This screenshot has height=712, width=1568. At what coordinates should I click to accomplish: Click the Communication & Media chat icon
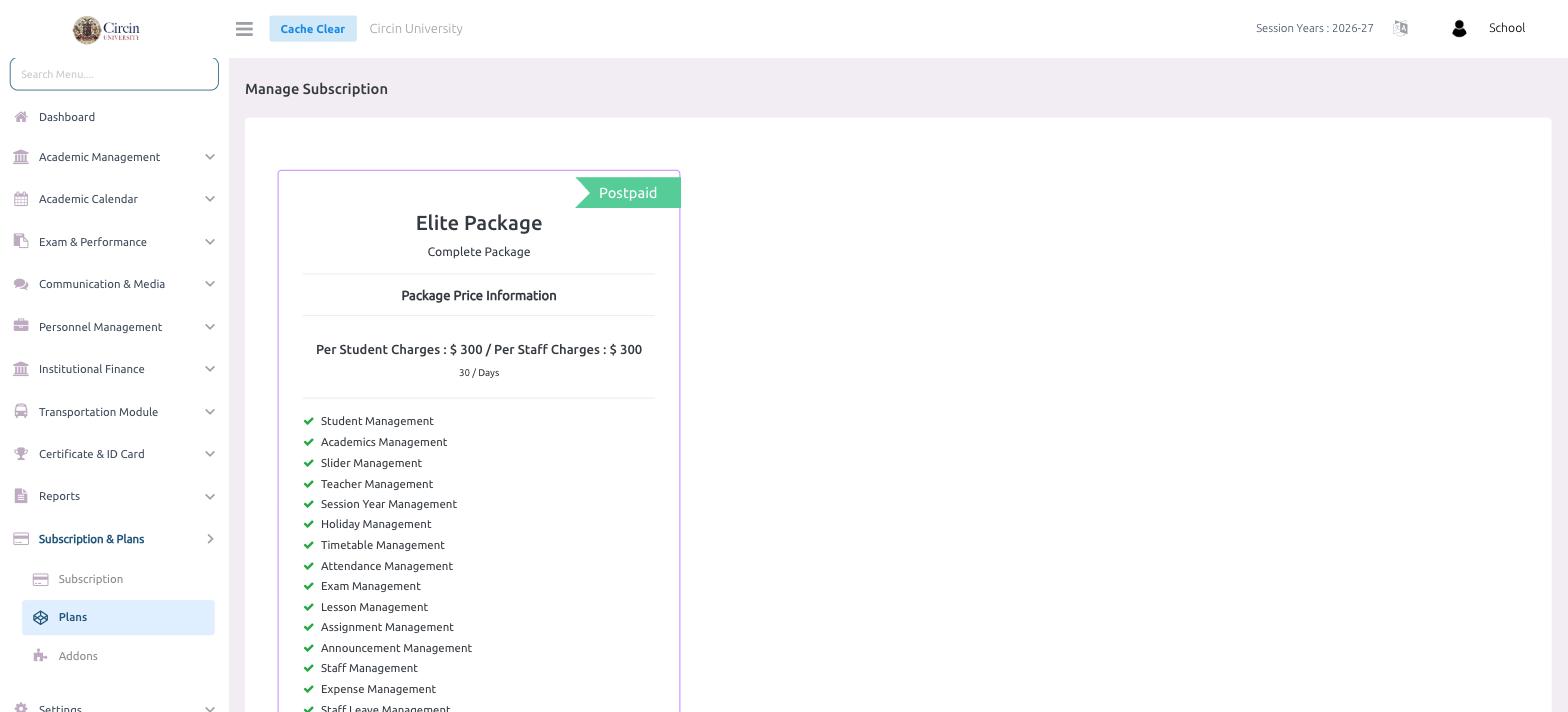click(21, 284)
